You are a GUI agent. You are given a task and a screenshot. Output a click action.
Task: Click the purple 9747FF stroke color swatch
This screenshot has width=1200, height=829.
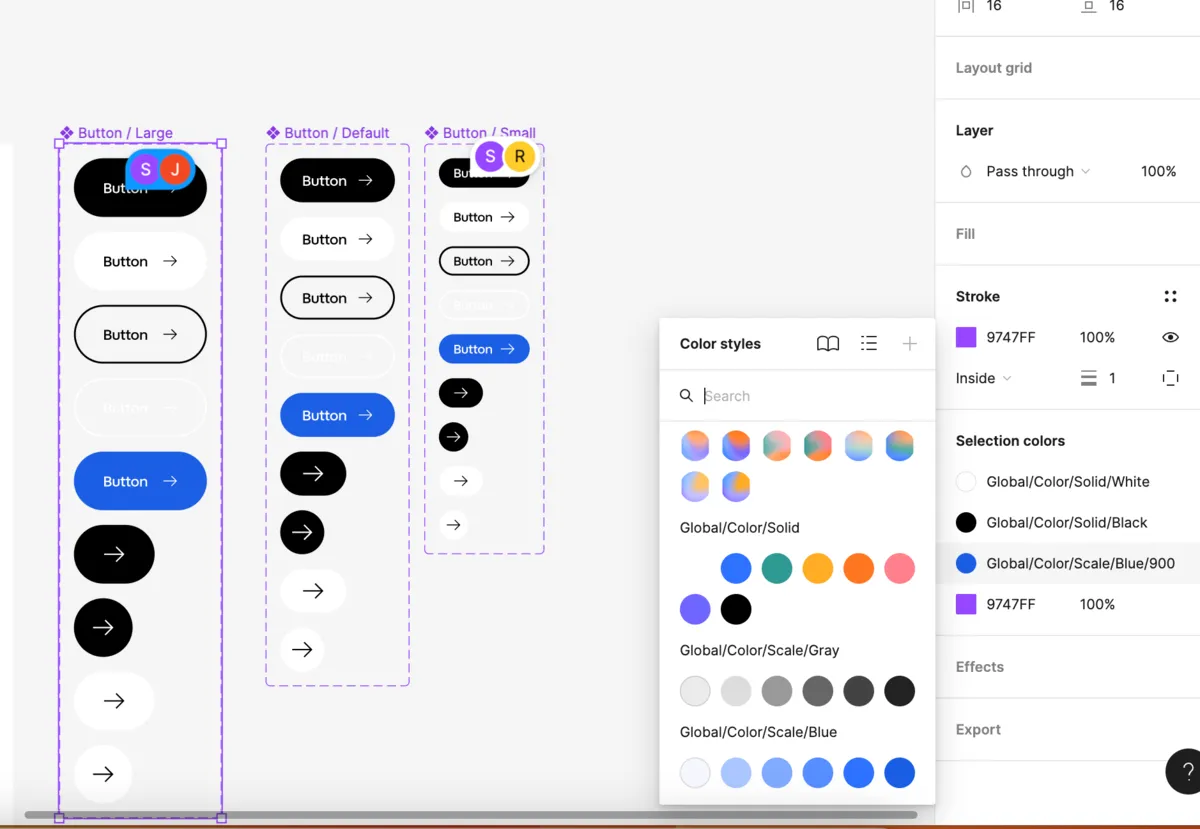(x=966, y=338)
